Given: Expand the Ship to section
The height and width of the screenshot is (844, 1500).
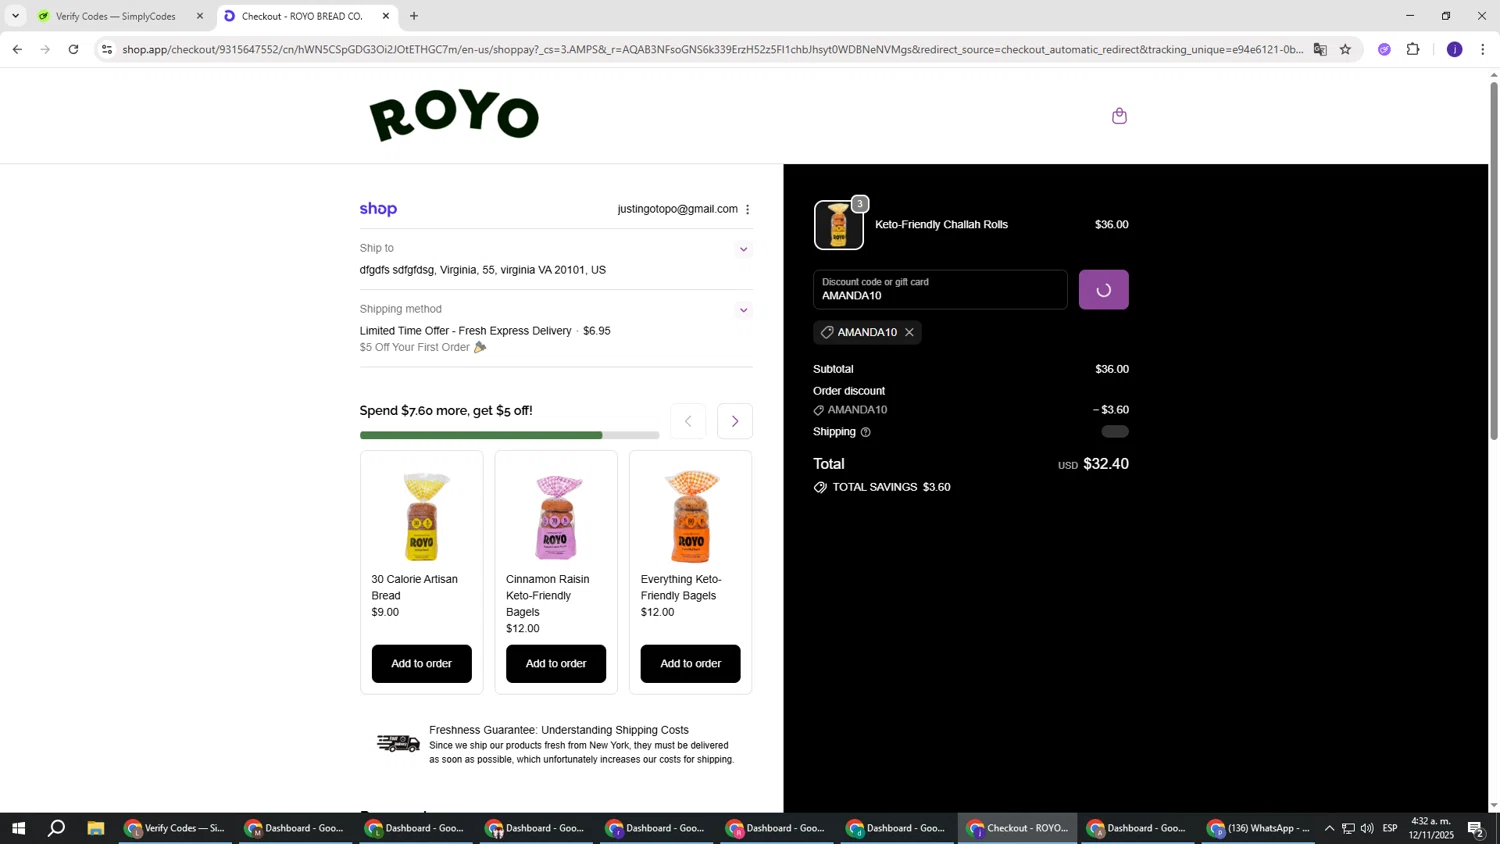Looking at the screenshot, I should coord(743,249).
